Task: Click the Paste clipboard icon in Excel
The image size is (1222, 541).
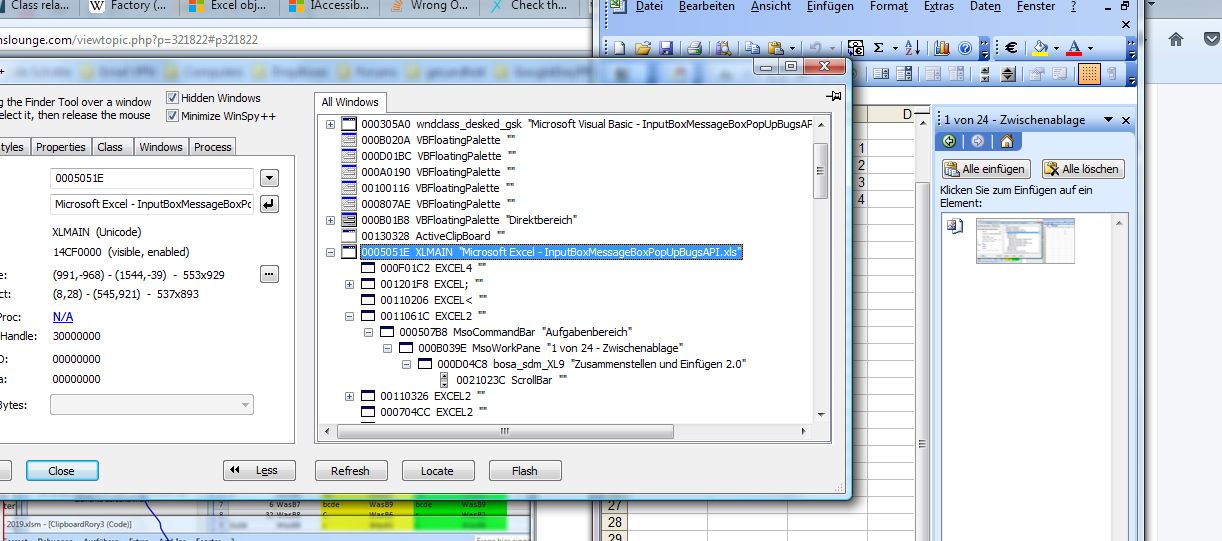Action: [x=775, y=48]
